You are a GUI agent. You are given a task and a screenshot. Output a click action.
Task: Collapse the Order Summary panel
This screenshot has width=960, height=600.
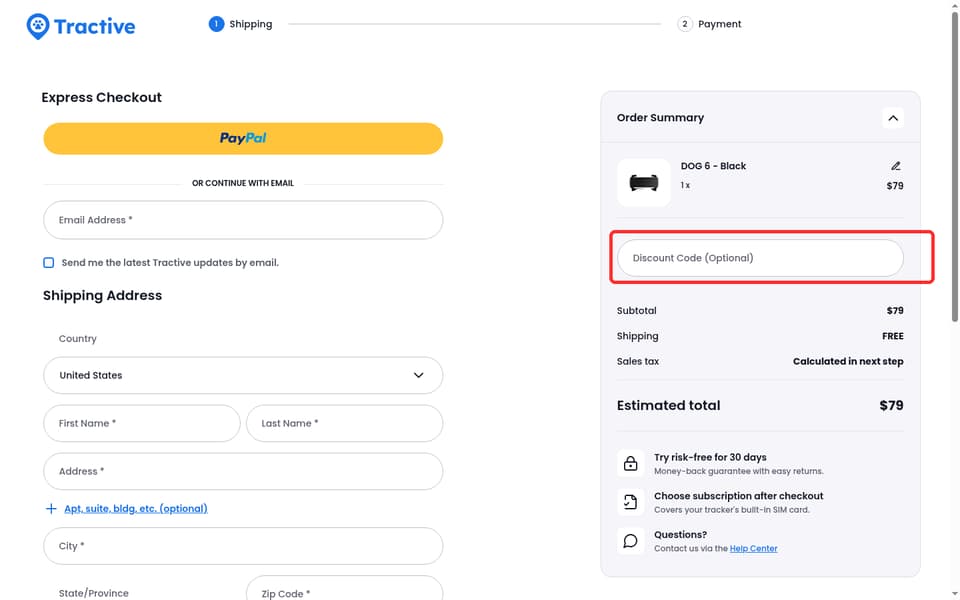pos(893,118)
